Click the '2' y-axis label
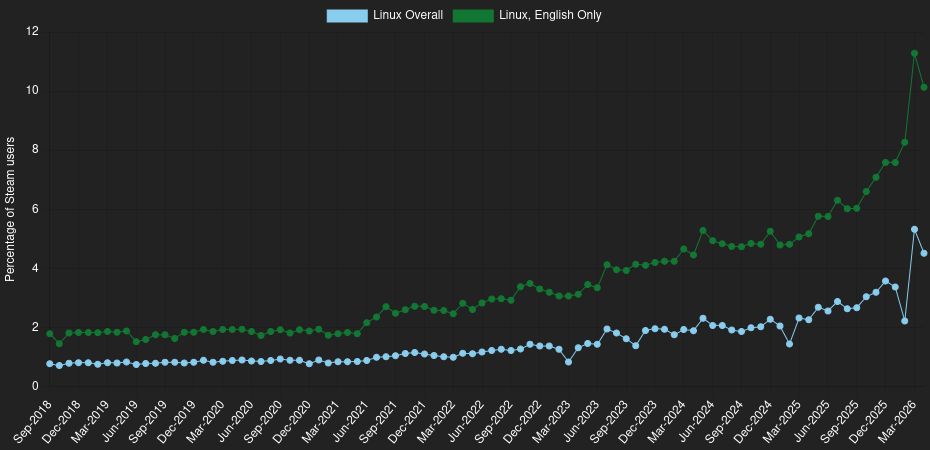Screen dimensions: 930x450 [x=36, y=327]
